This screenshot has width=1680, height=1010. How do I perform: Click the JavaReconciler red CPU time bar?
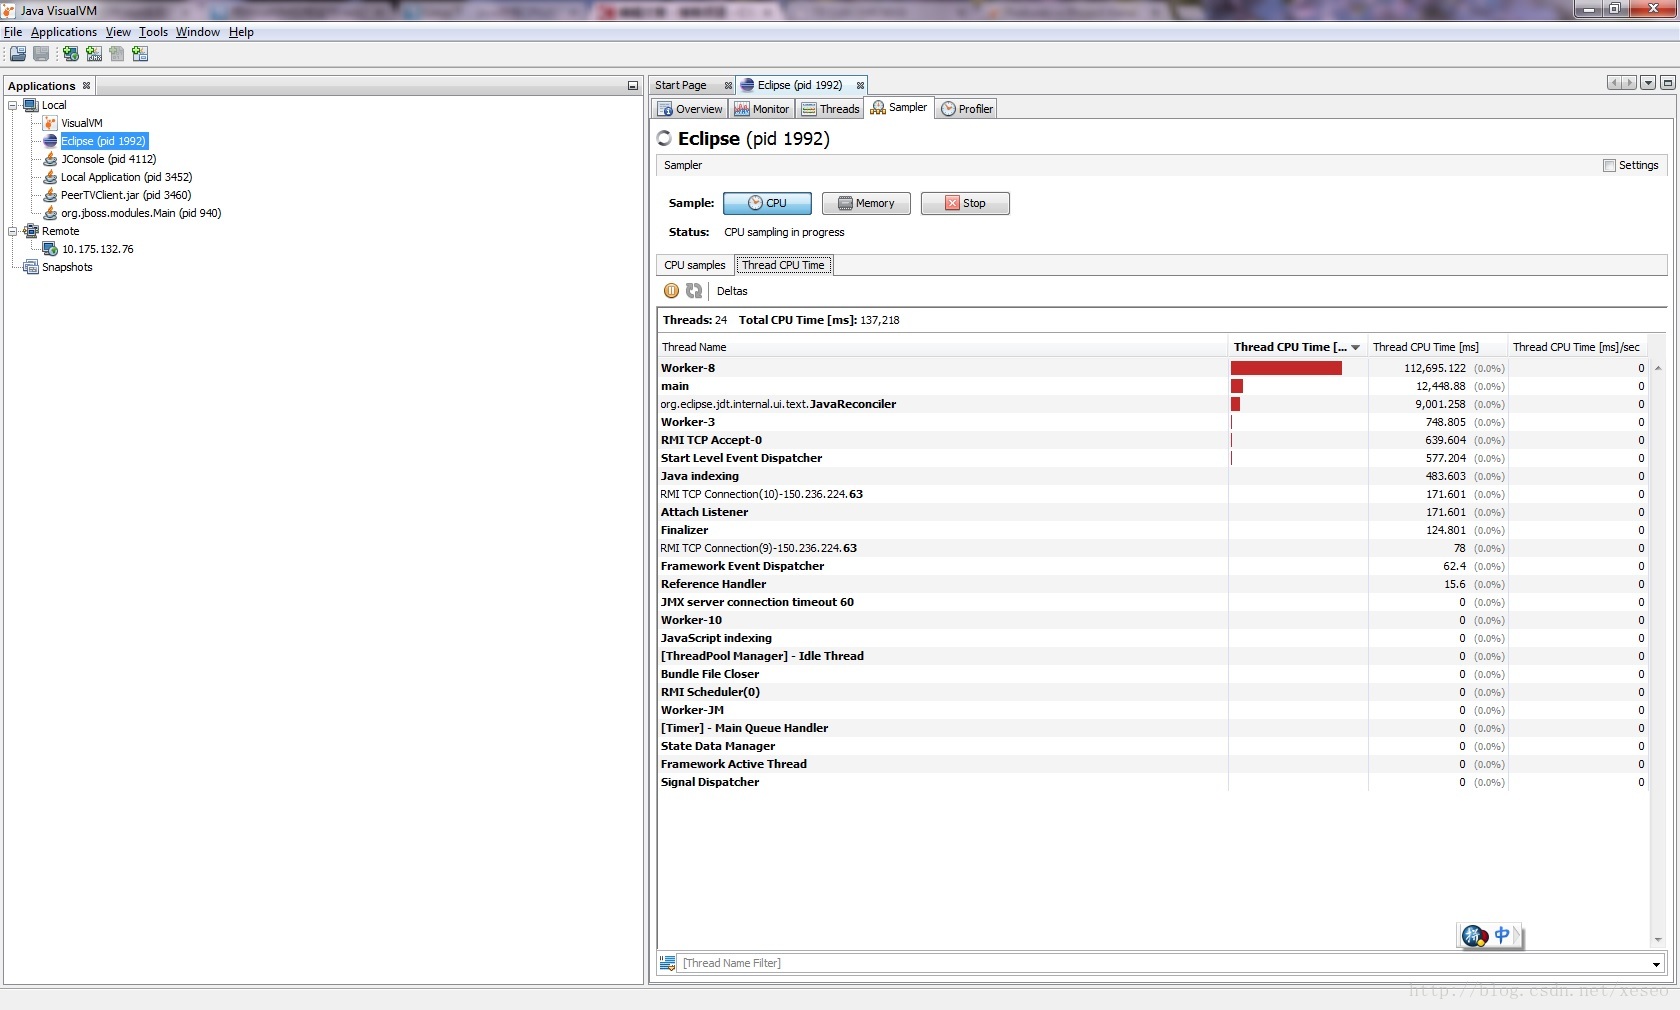pyautogui.click(x=1236, y=404)
